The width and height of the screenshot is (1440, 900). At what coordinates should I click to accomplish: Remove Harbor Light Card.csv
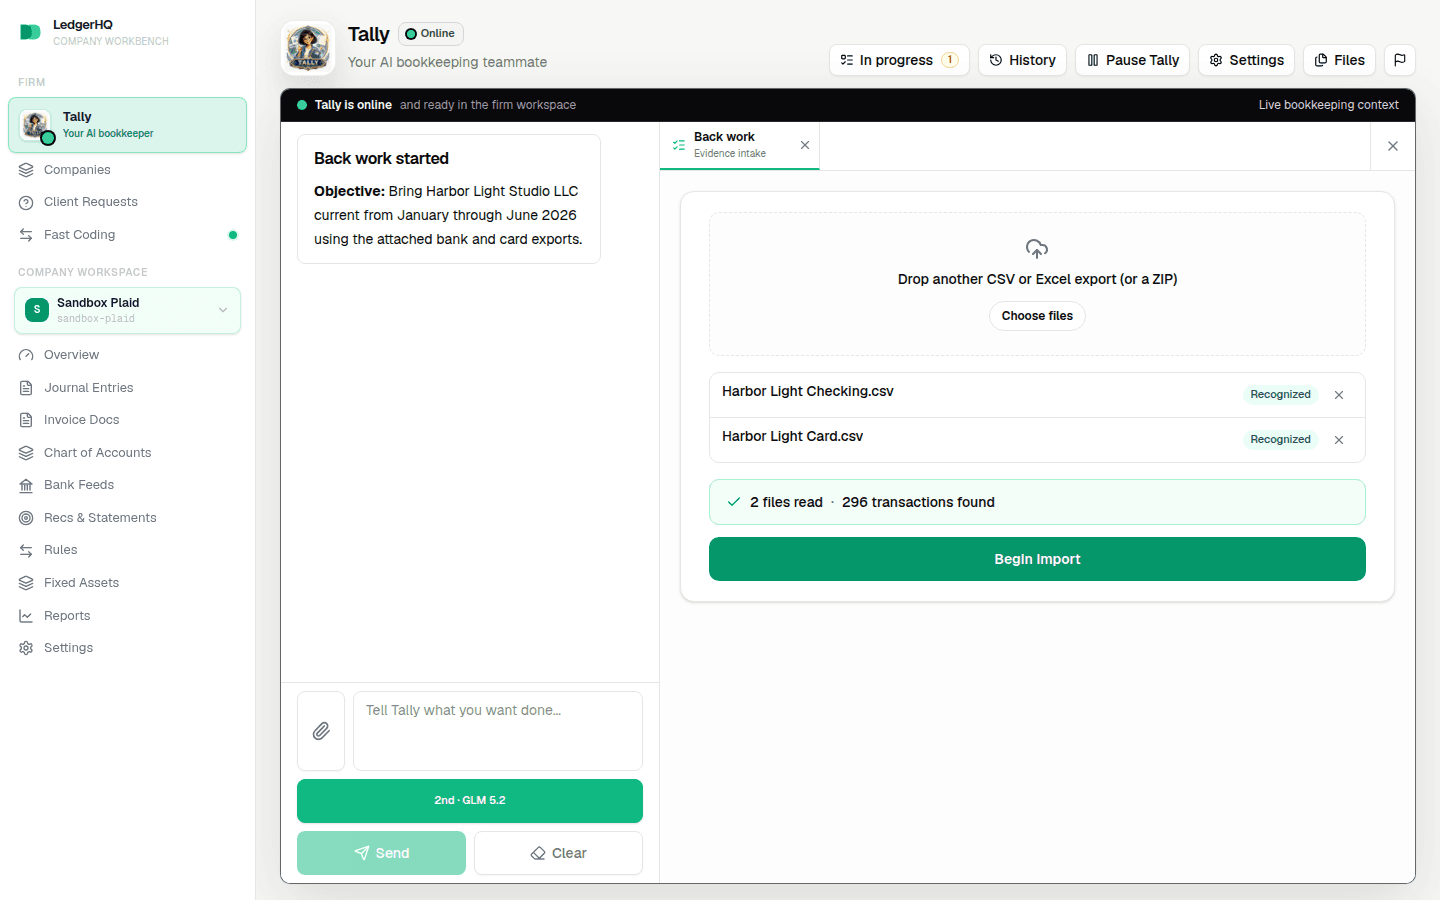pos(1339,440)
